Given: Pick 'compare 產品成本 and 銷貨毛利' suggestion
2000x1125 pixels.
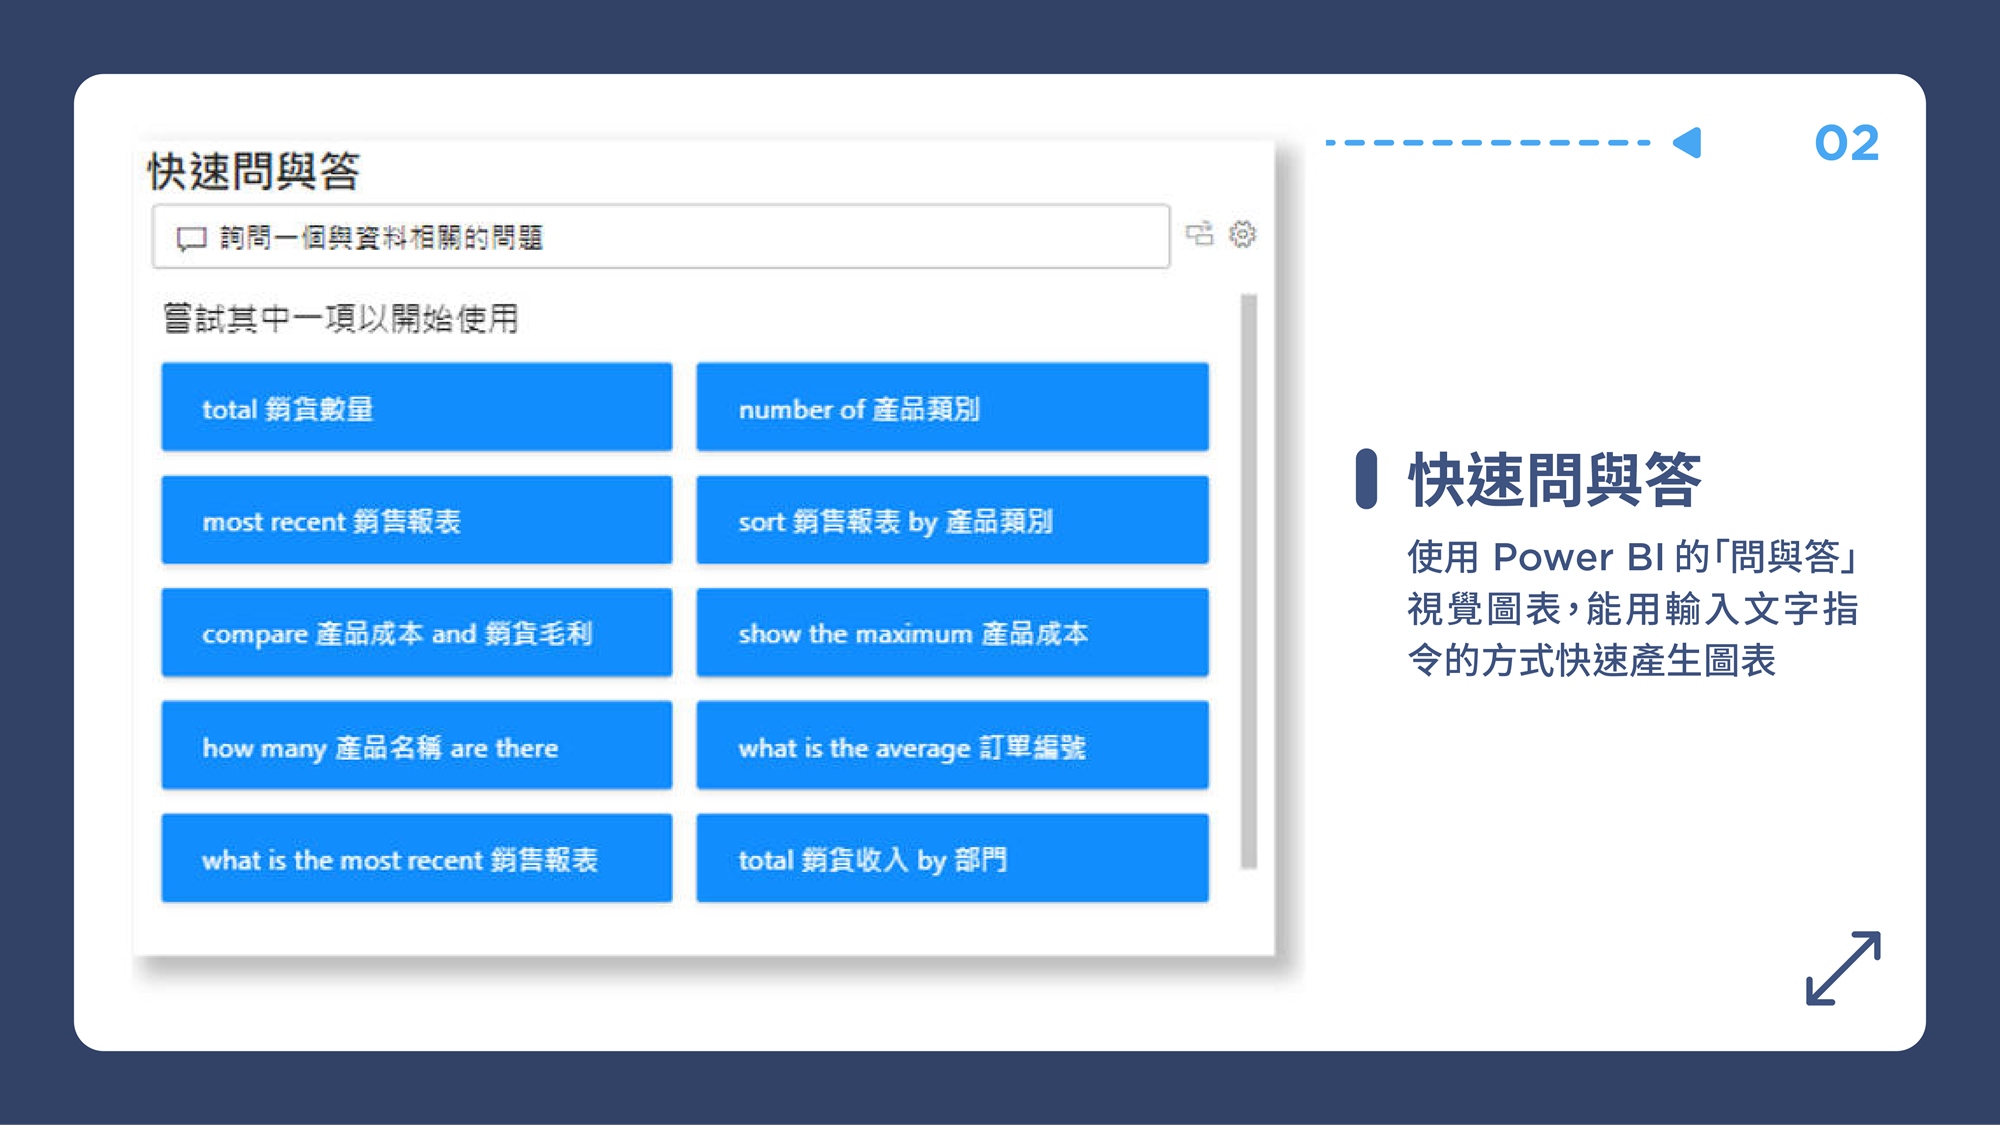Looking at the screenshot, I should [x=416, y=633].
